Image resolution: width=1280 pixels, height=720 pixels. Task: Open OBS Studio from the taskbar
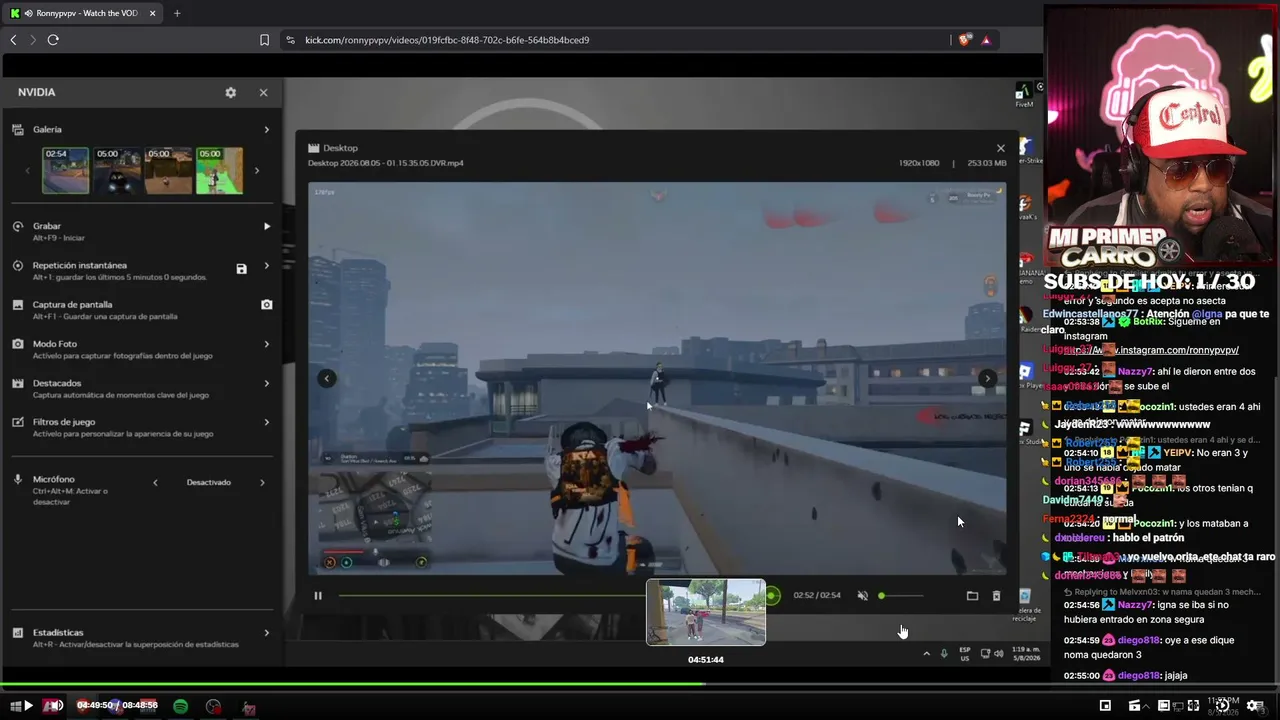[x=213, y=706]
